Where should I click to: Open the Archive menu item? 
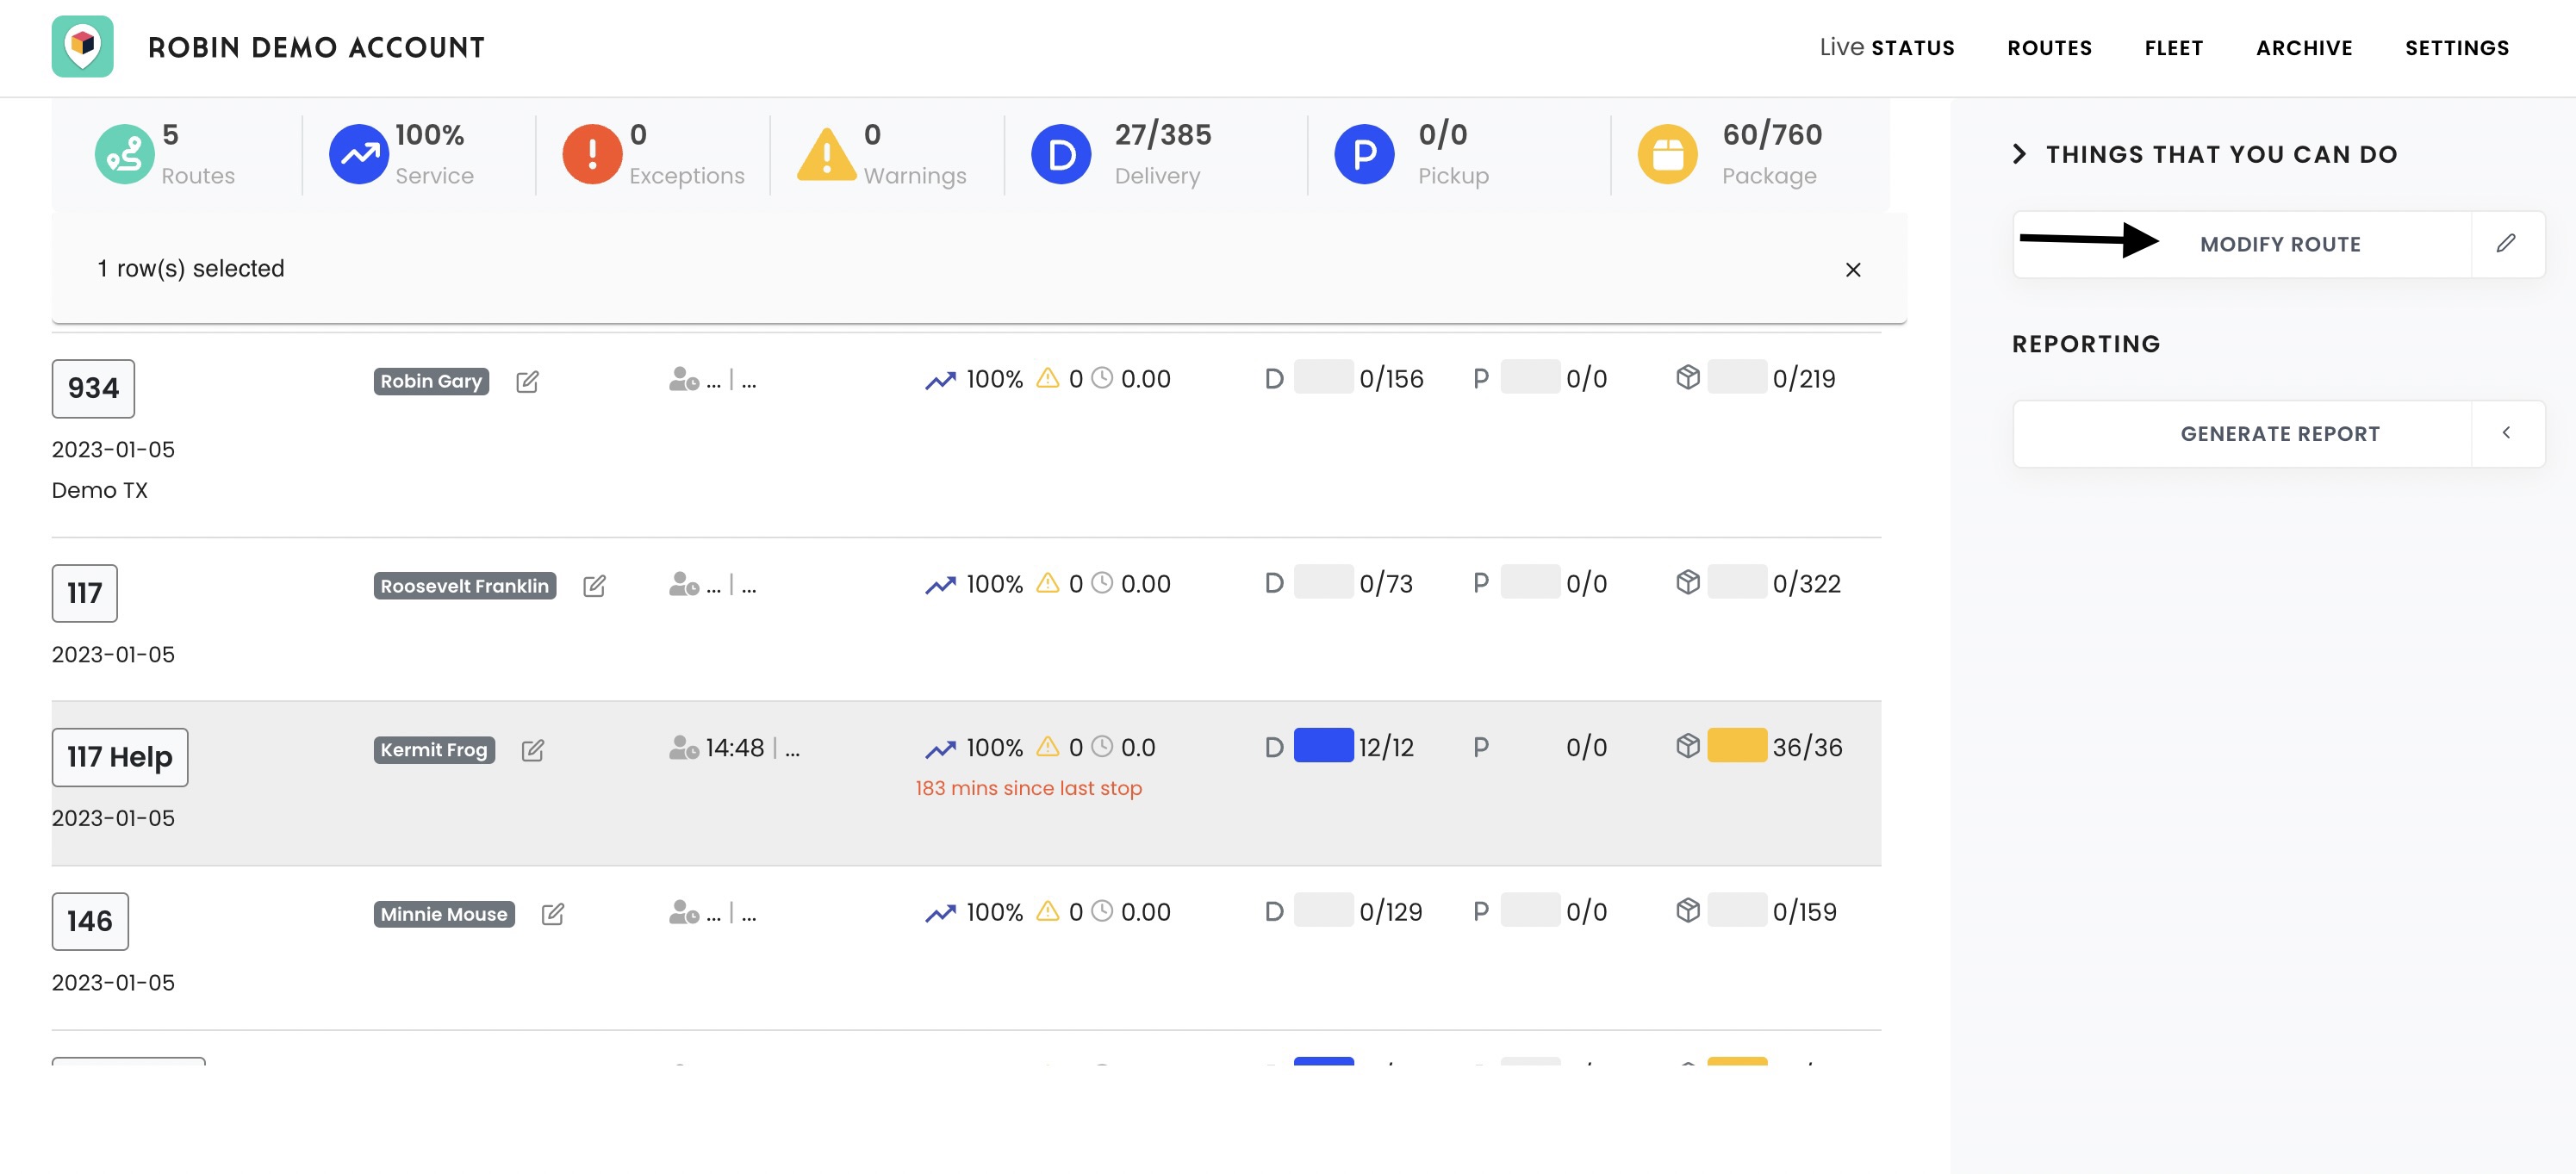[2304, 48]
